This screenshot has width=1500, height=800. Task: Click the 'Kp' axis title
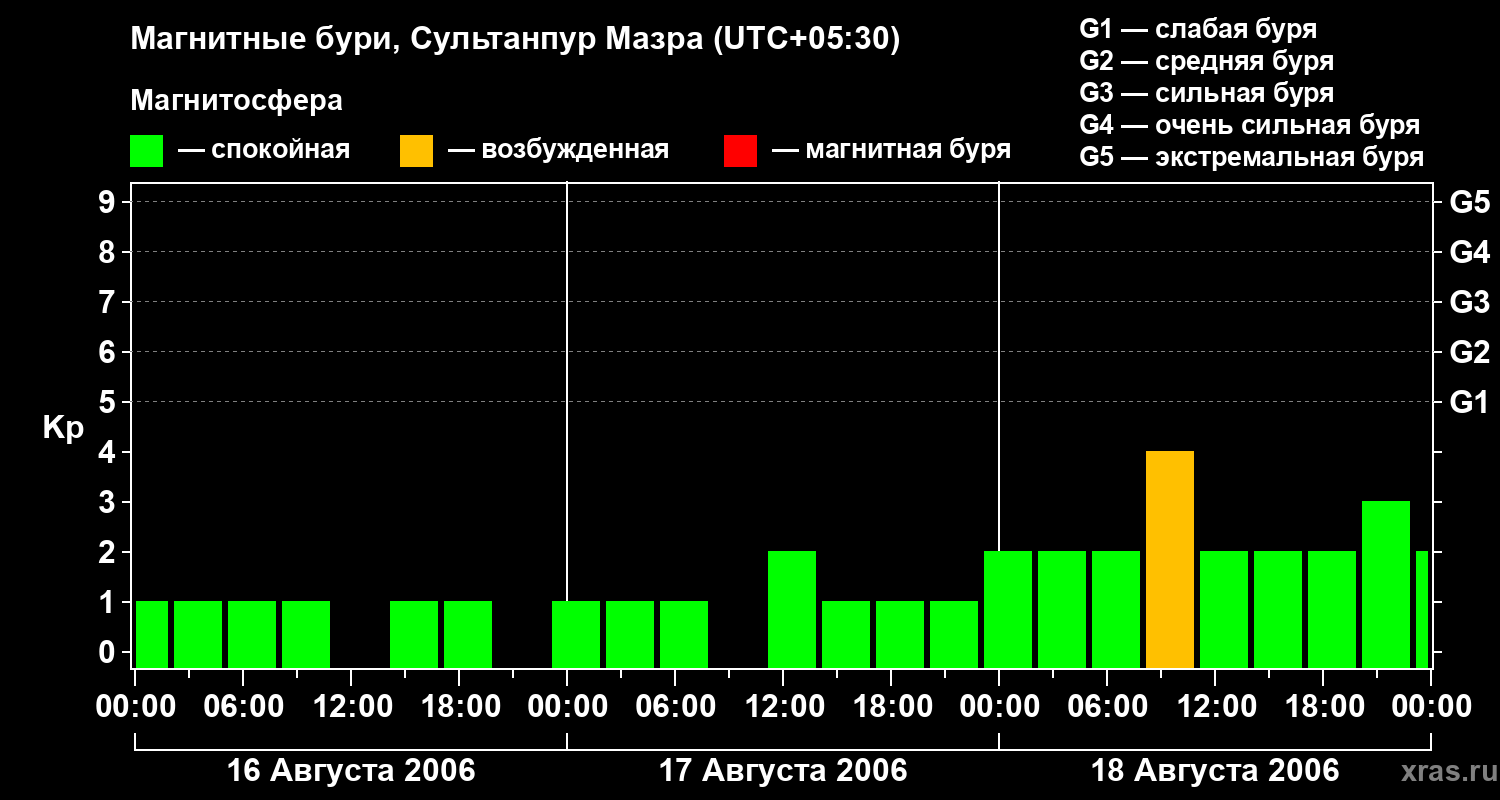tap(63, 428)
